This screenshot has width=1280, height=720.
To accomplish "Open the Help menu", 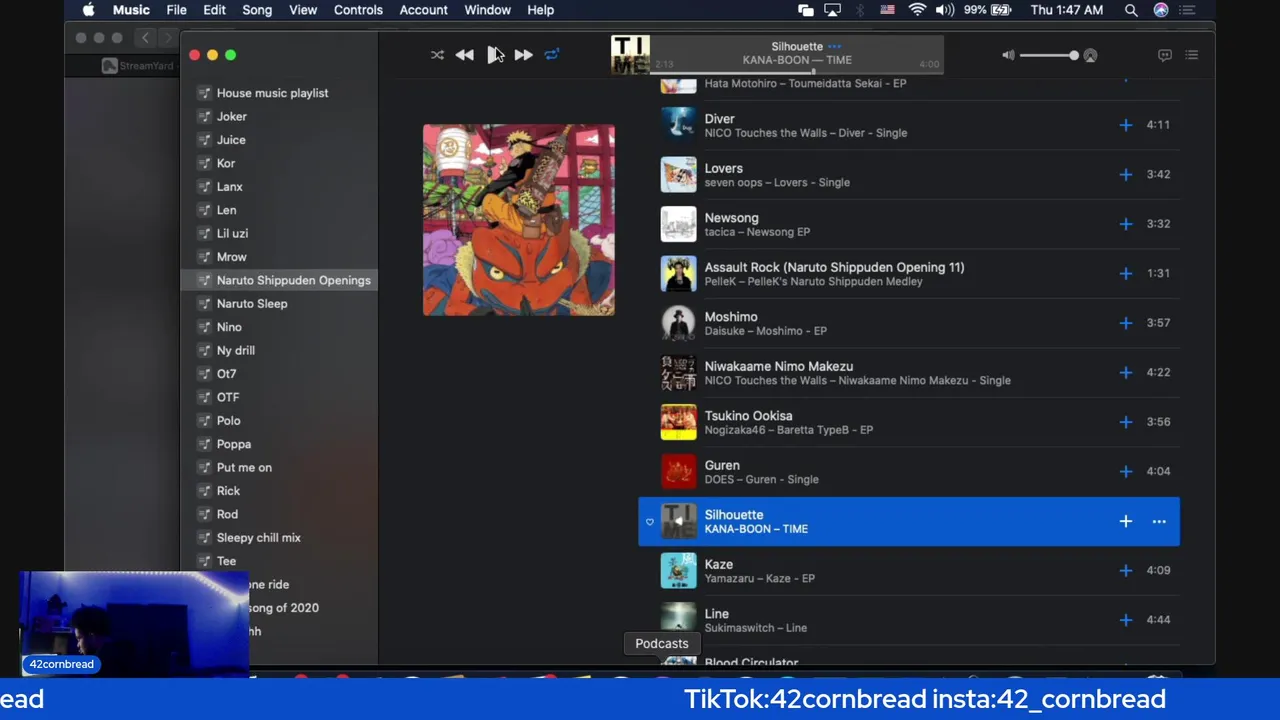I will tap(540, 10).
